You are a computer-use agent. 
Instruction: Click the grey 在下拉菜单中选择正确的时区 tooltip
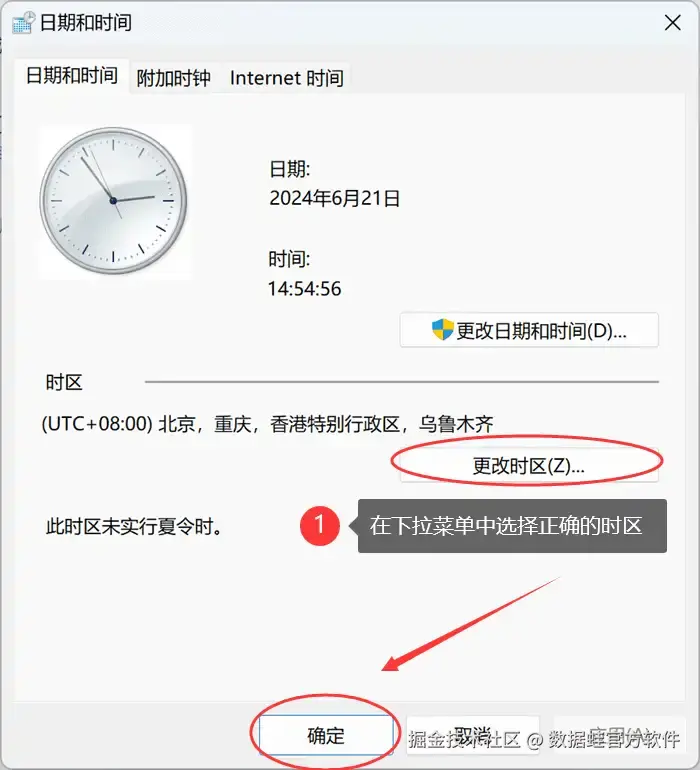click(x=512, y=526)
